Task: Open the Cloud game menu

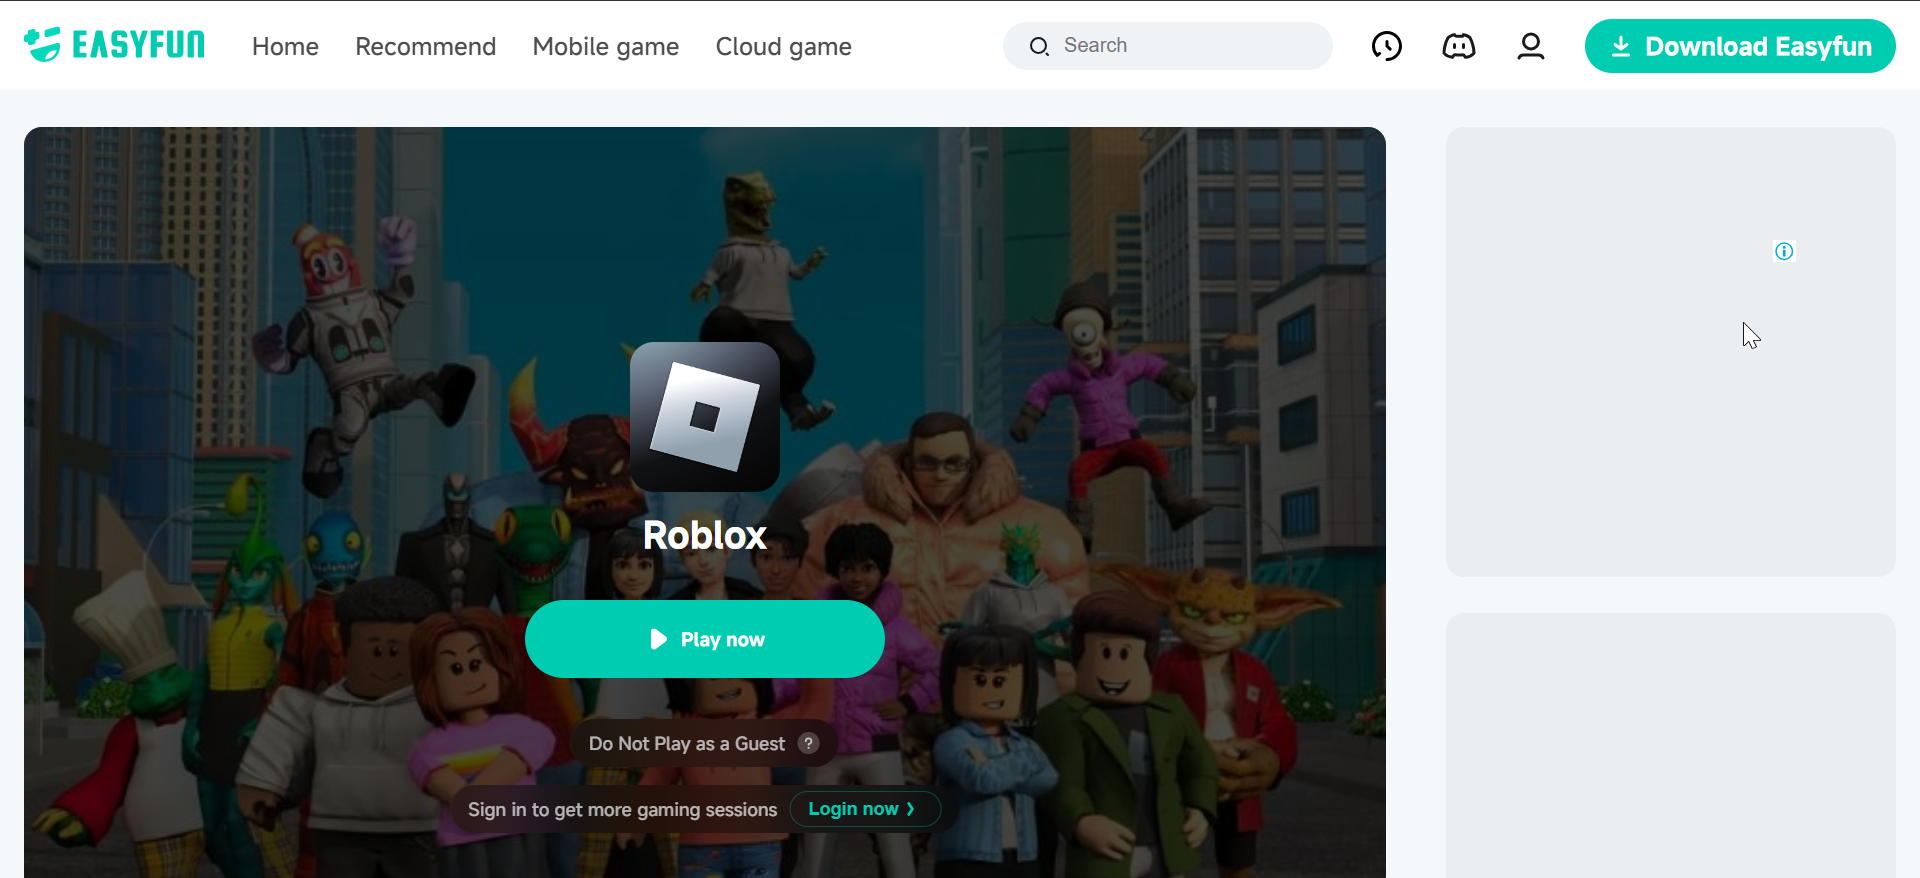Action: (784, 46)
